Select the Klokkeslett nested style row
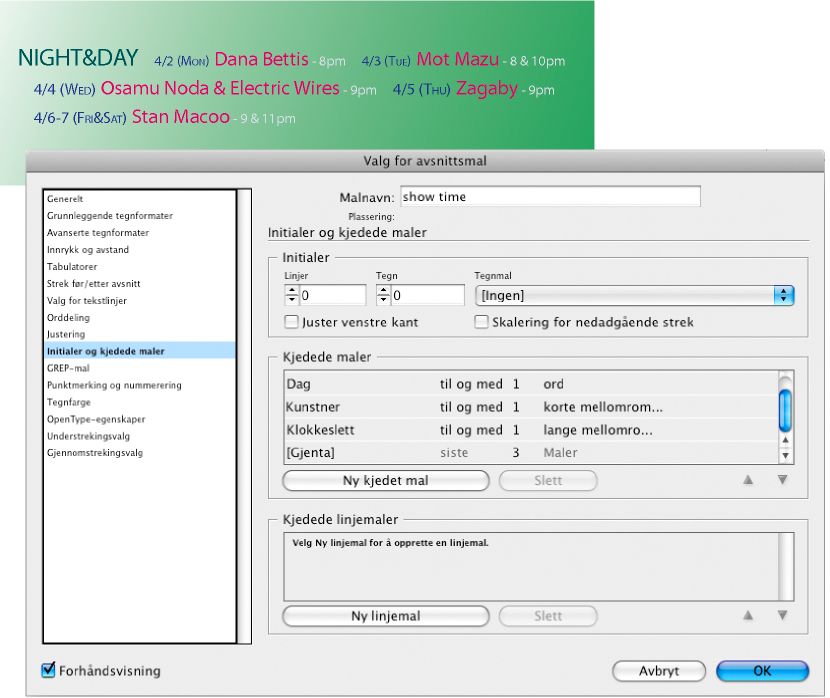Viewport: 830px width, 698px height. pos(531,430)
